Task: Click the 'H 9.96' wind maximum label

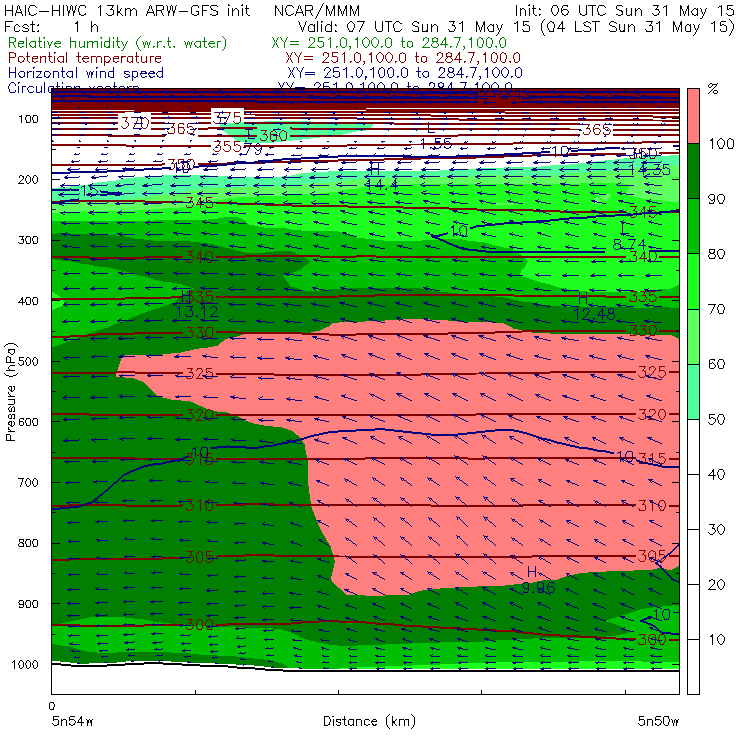Action: (x=538, y=580)
